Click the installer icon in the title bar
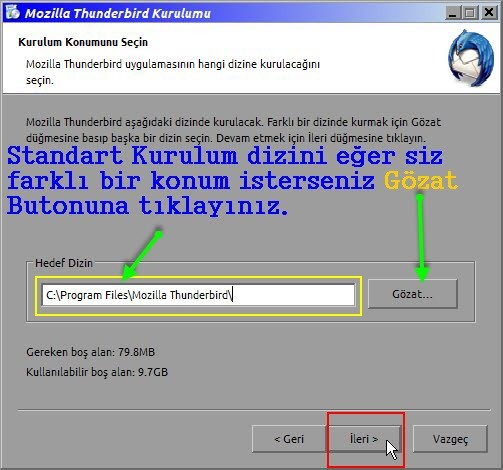The image size is (503, 470). 13,12
